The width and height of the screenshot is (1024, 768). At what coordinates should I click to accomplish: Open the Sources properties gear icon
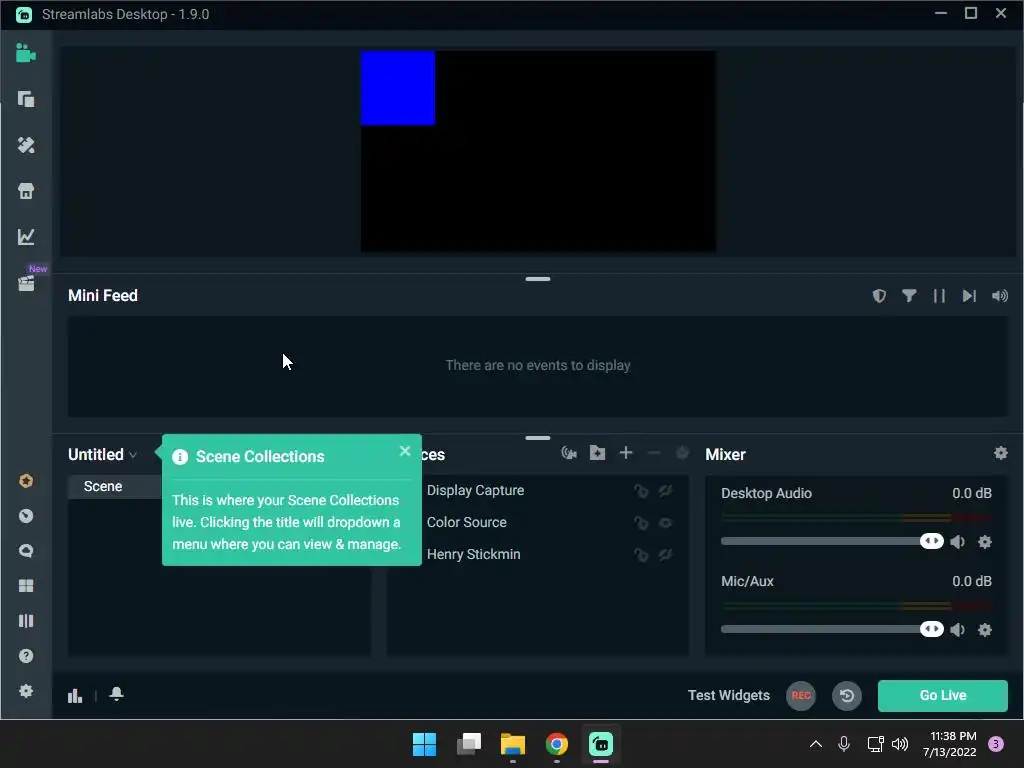[x=682, y=453]
